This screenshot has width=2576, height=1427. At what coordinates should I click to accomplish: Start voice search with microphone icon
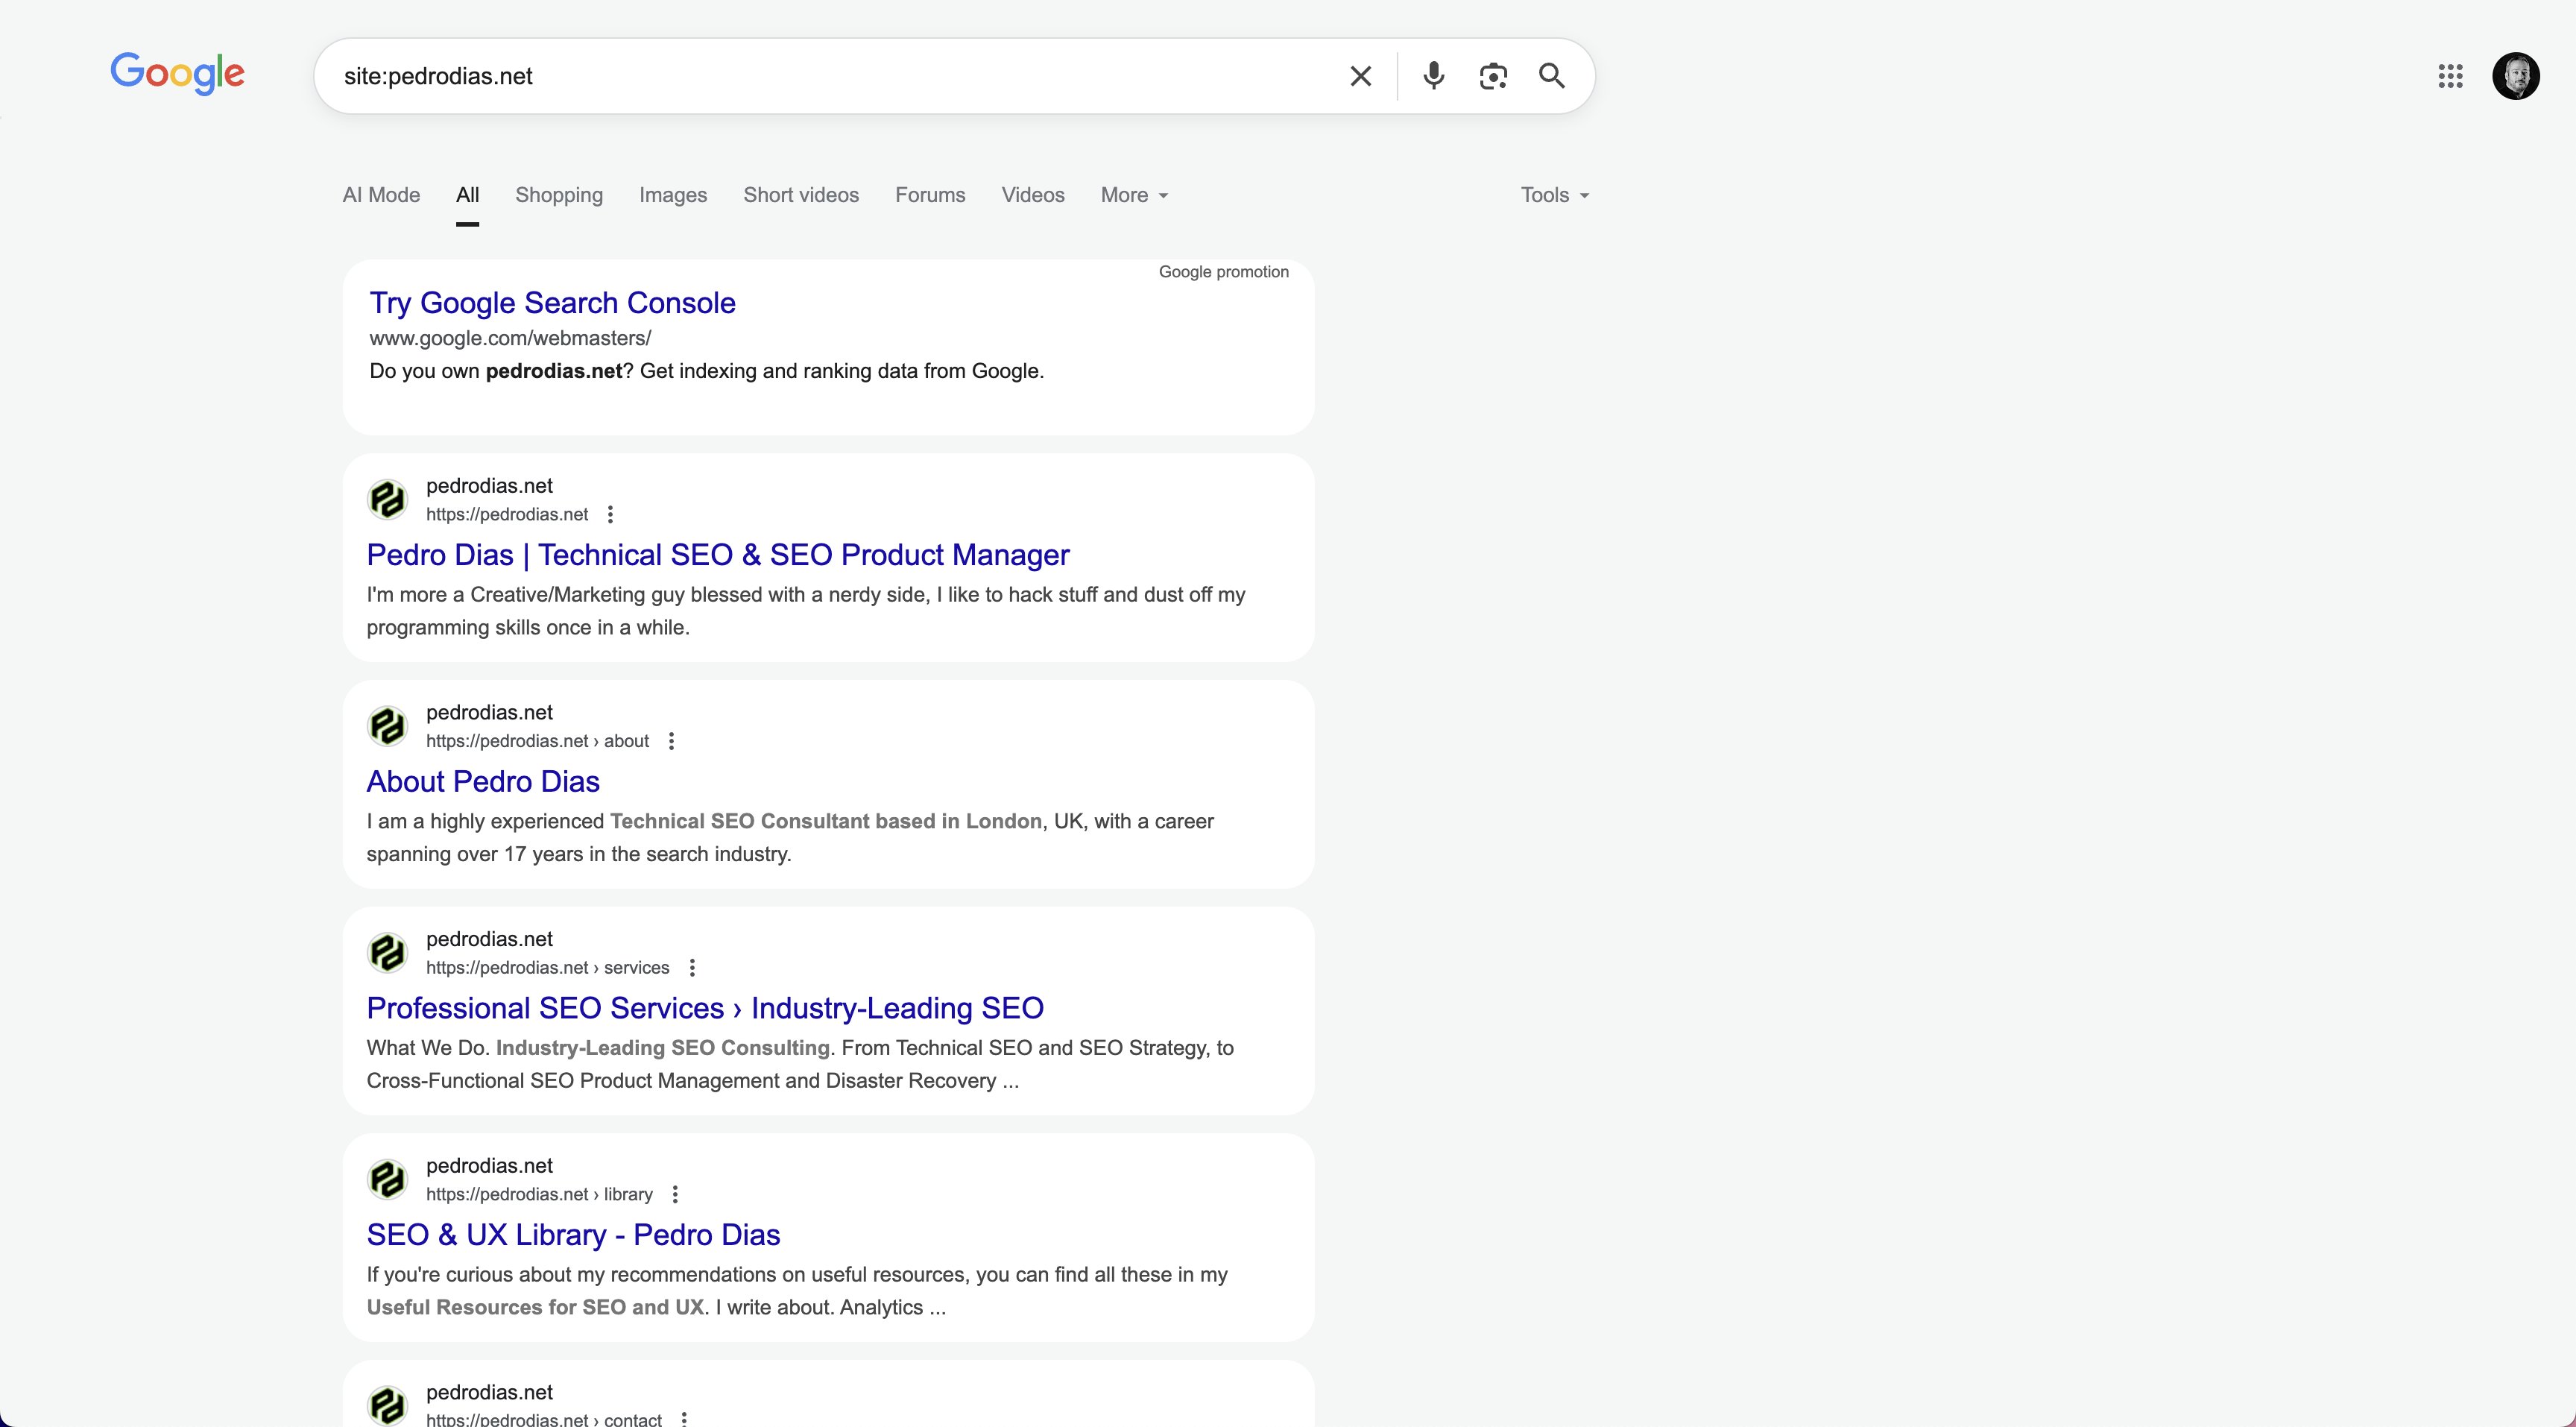[1433, 76]
